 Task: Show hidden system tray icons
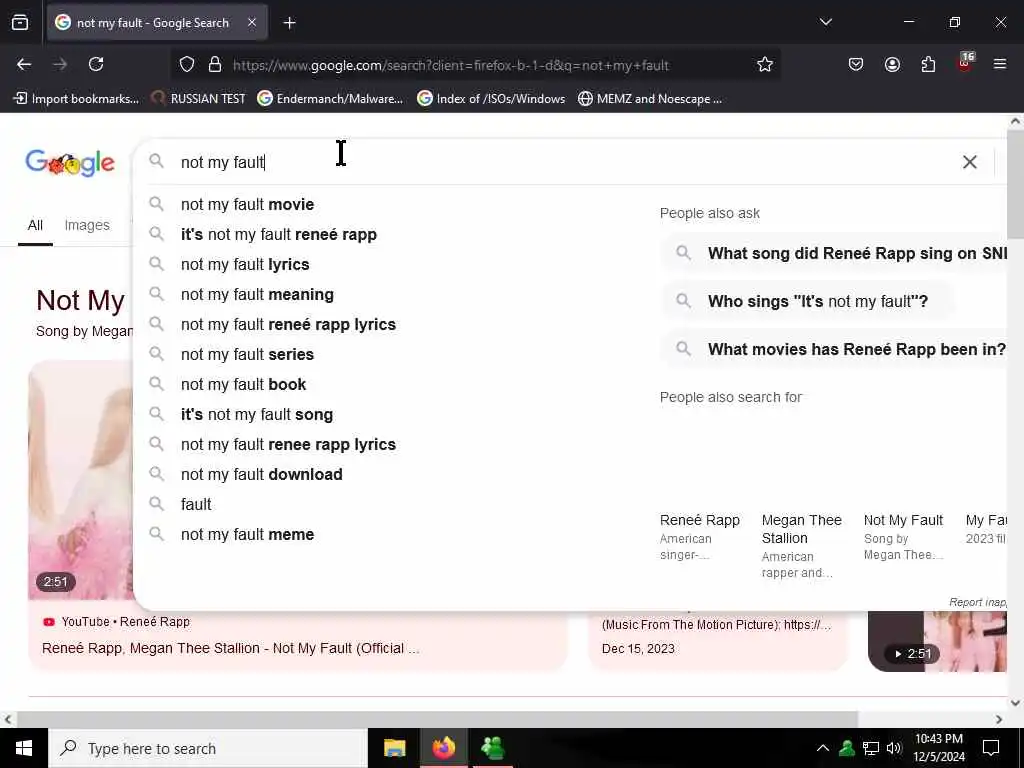(823, 748)
